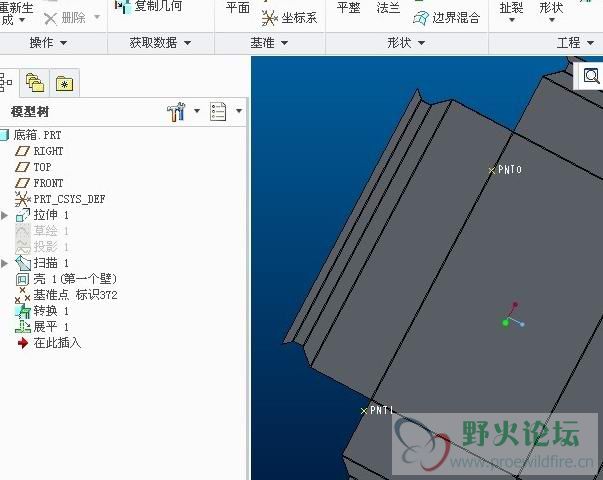This screenshot has width=603, height=480.
Task: Select the PRT_CSYS_DEF coordinate system icon
Action: coord(22,199)
